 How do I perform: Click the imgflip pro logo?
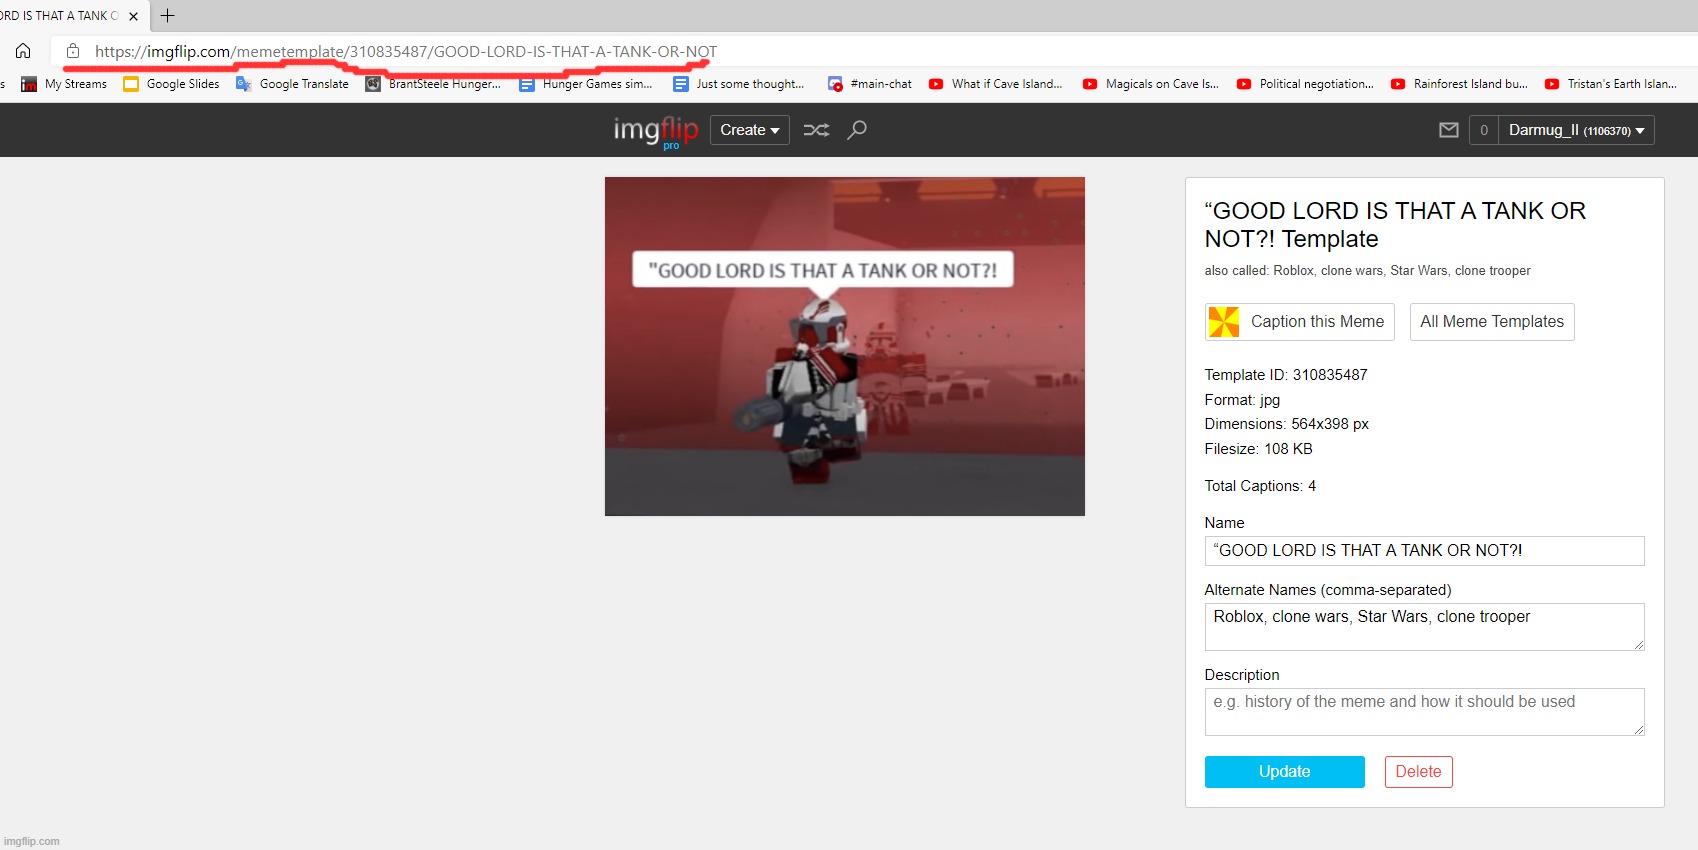655,131
